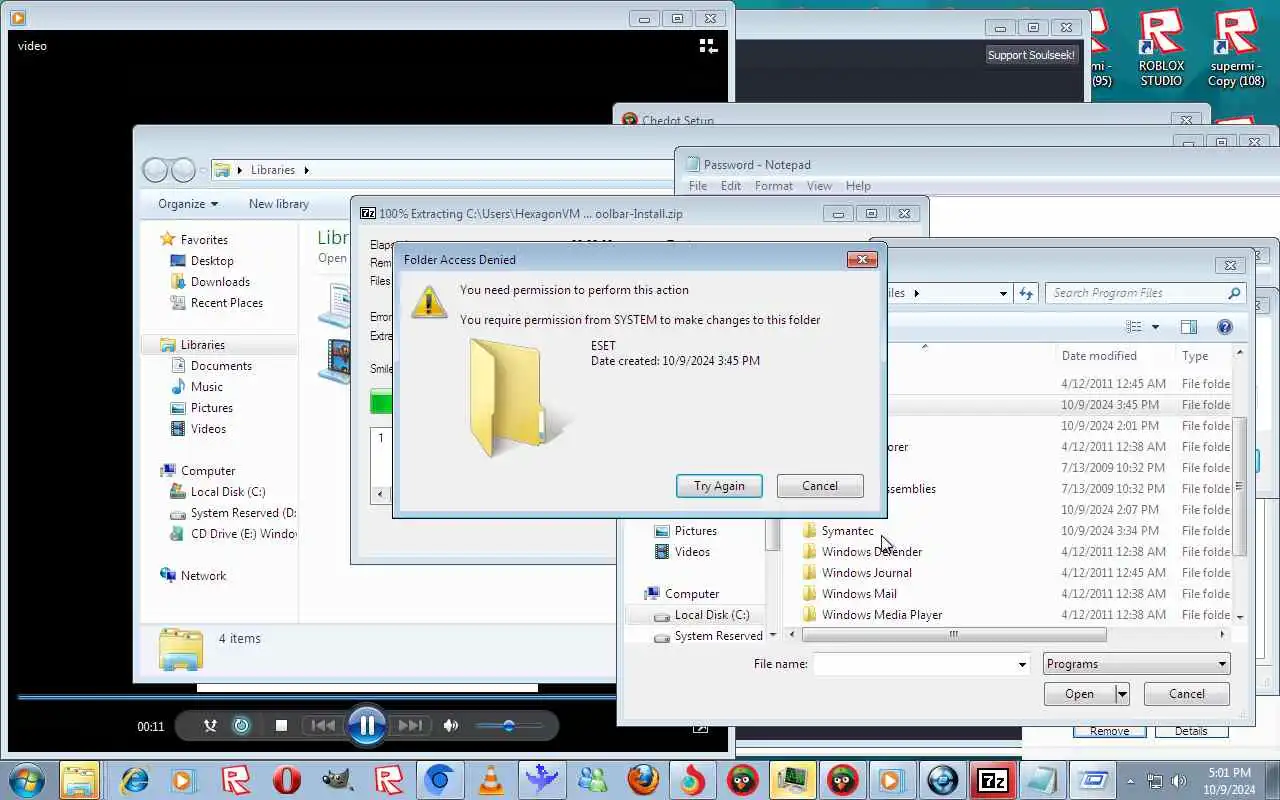Open File menu in Notepad

pyautogui.click(x=698, y=186)
